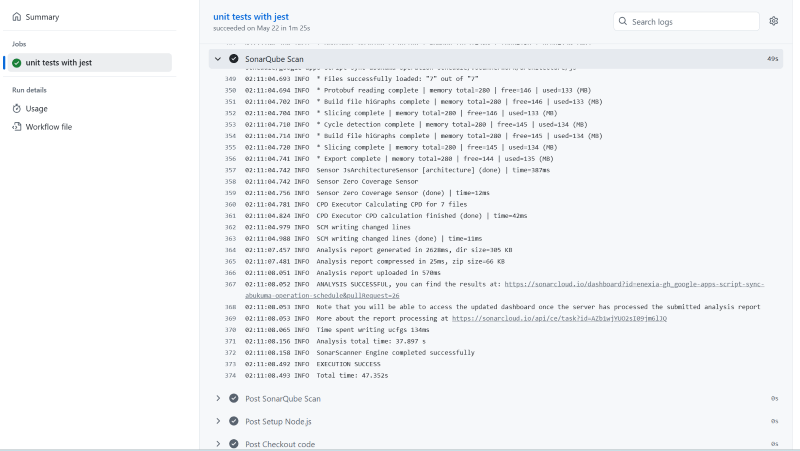Expand the Post Setup Node.js step
The height and width of the screenshot is (451, 800).
pos(217,421)
